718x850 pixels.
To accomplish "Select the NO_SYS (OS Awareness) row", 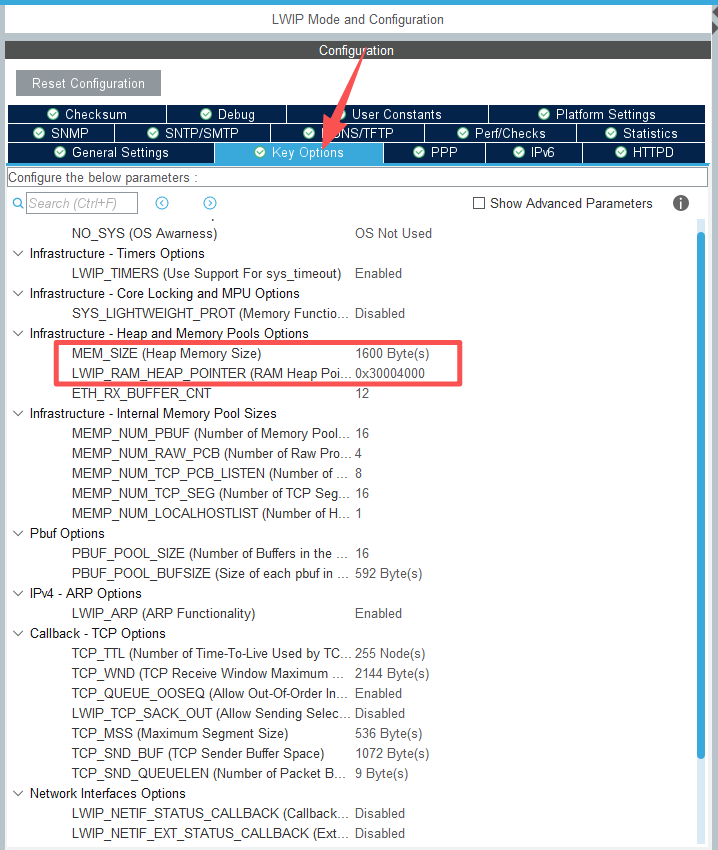I will pos(252,234).
